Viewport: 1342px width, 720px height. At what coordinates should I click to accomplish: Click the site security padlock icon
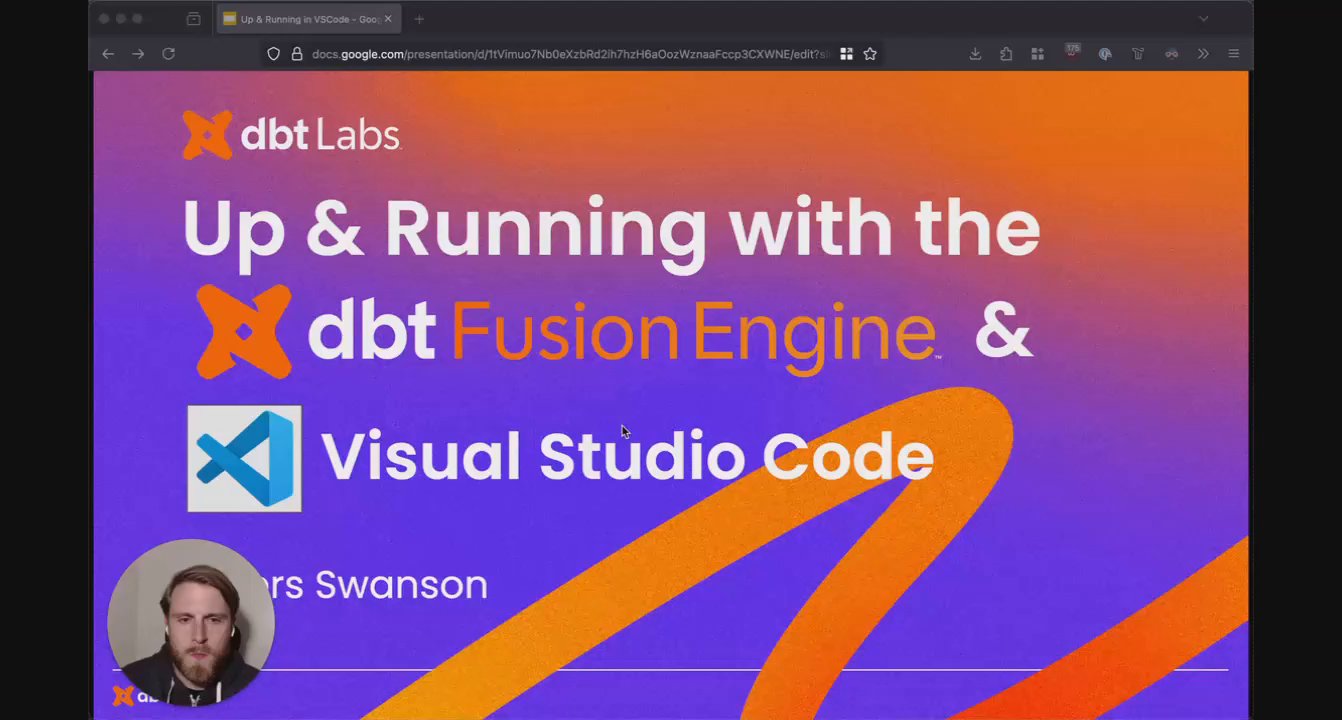point(296,54)
